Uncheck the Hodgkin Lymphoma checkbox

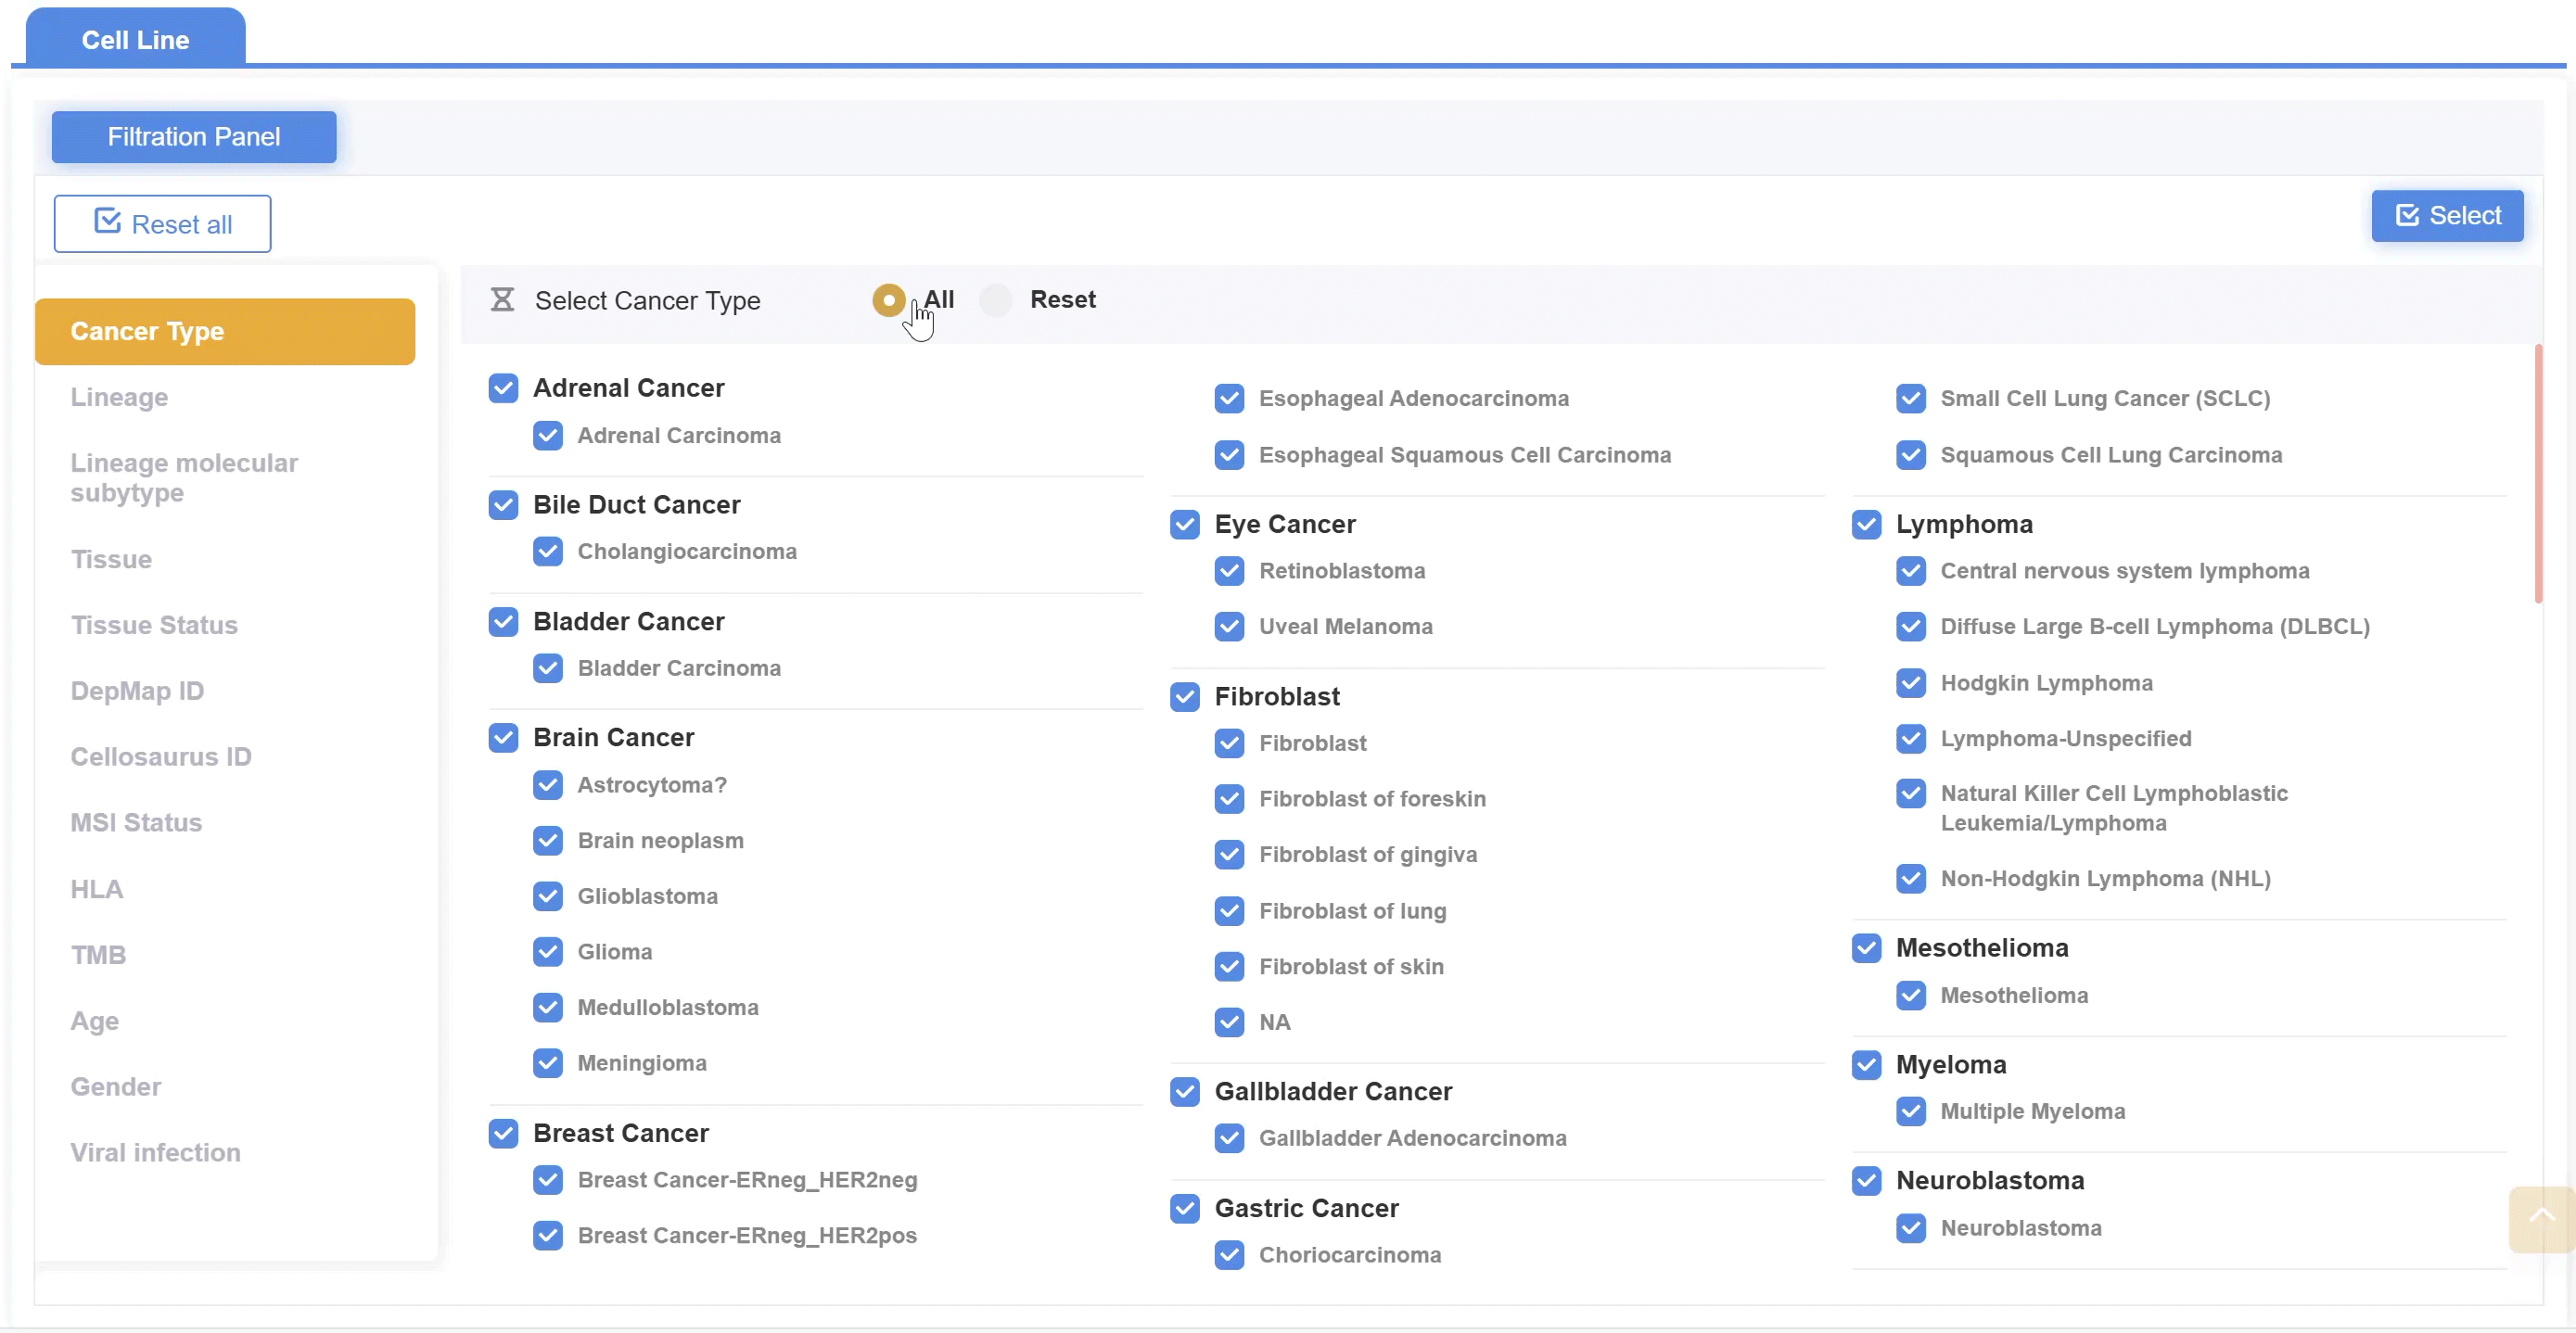click(1910, 683)
